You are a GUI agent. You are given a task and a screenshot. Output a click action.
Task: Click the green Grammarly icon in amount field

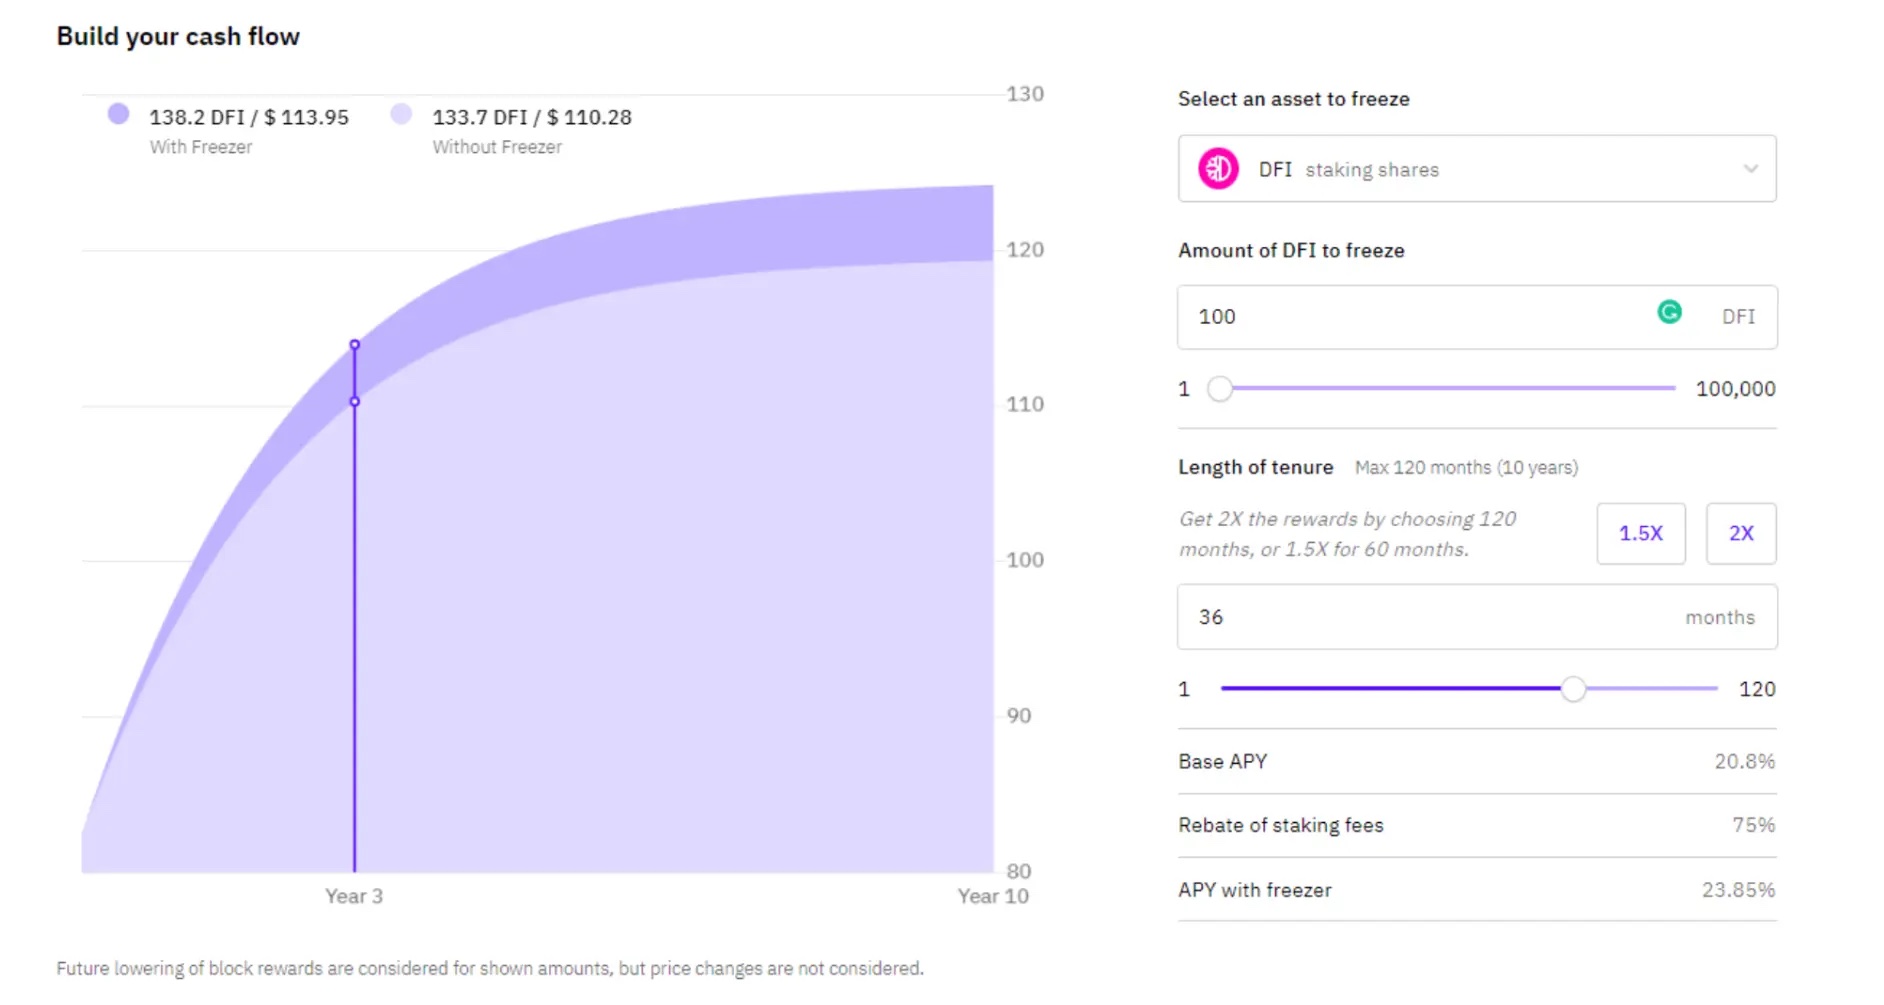[x=1669, y=313]
